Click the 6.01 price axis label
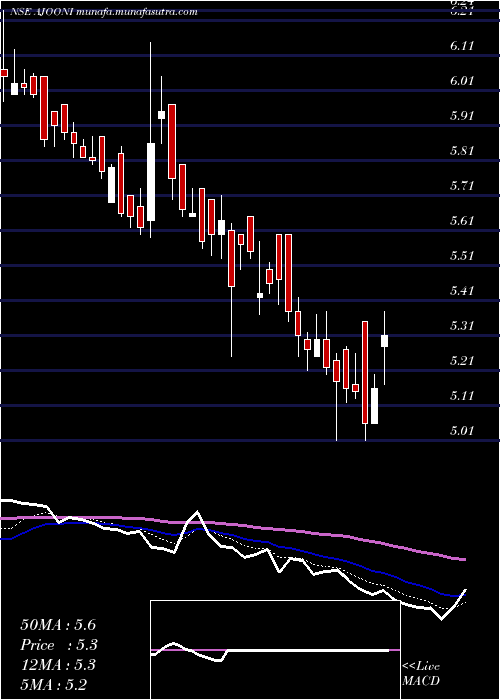The height and width of the screenshot is (700, 500). click(462, 81)
